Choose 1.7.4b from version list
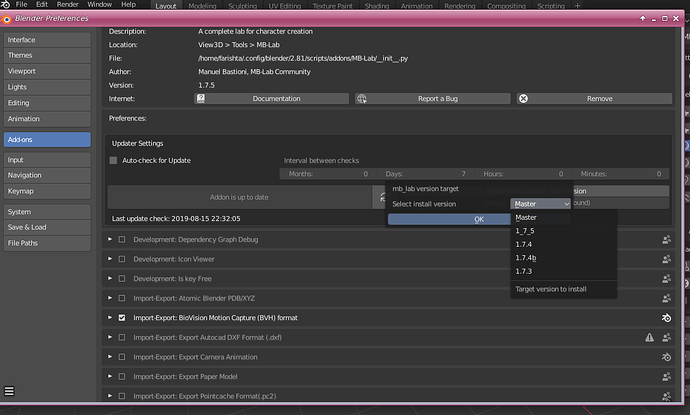 click(x=563, y=258)
